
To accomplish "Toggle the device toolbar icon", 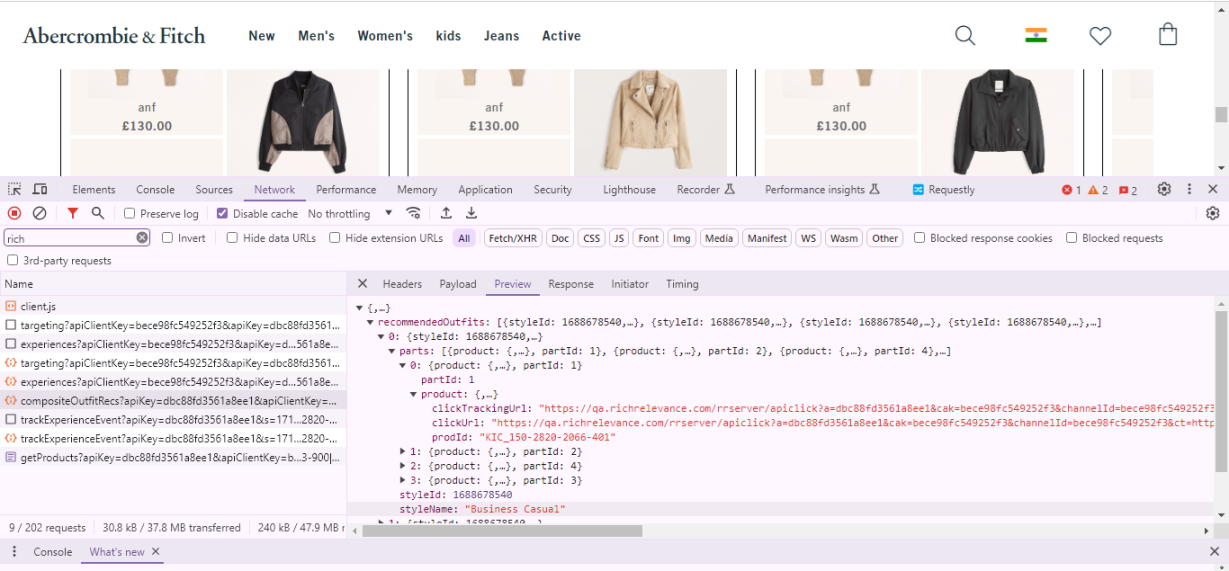I will coord(40,189).
